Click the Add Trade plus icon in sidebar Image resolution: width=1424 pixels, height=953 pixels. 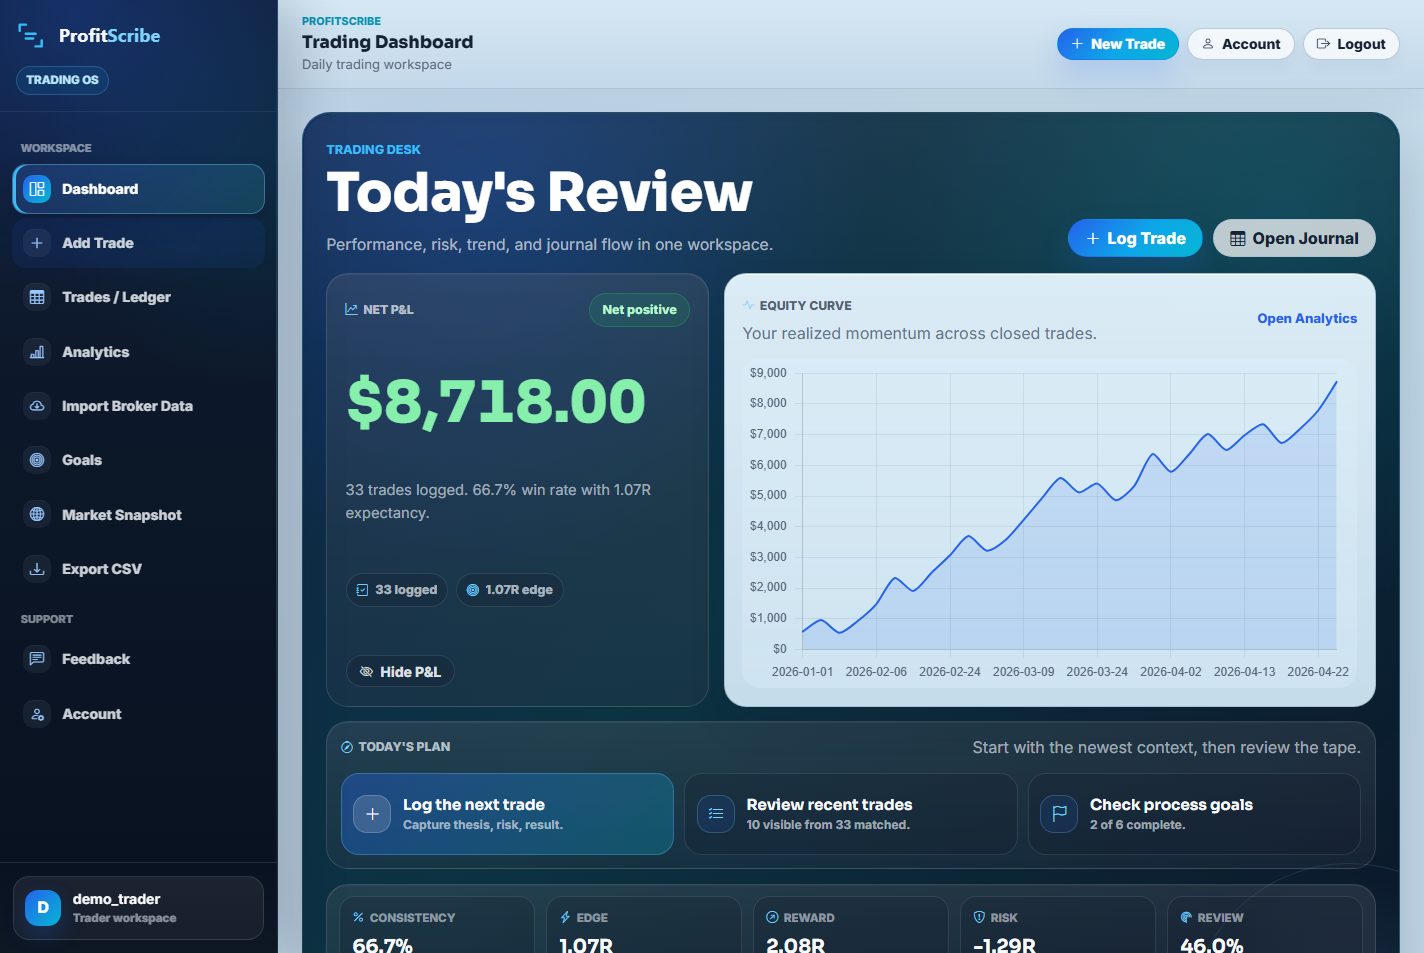[37, 243]
